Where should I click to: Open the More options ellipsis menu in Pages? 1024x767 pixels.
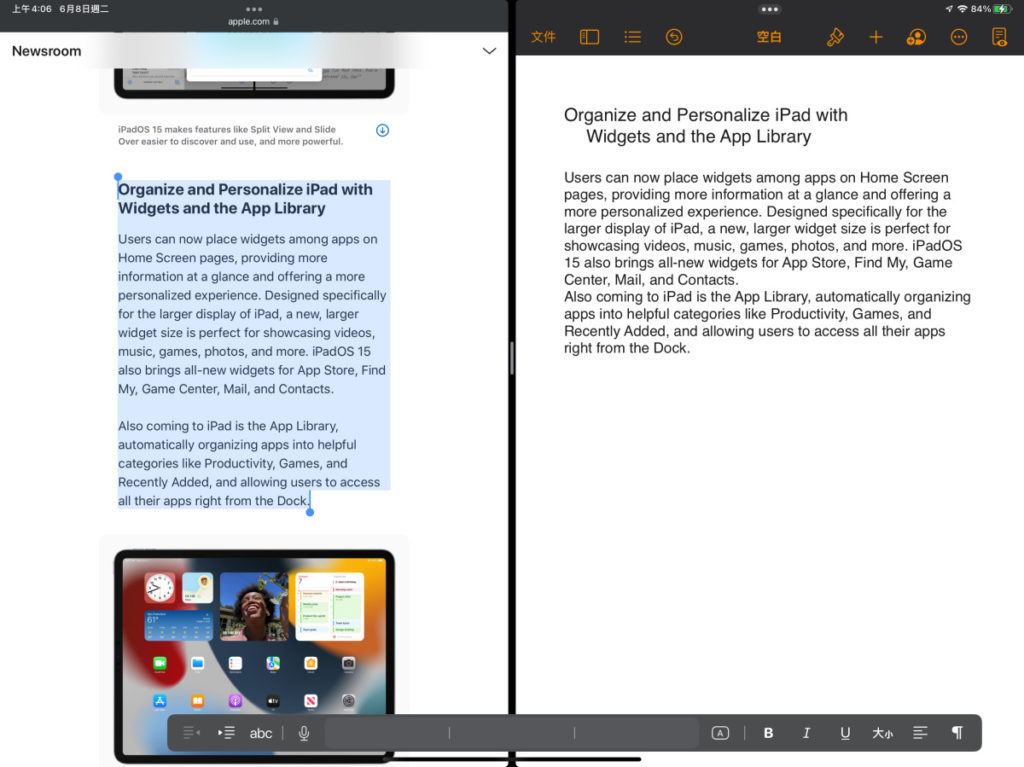point(958,37)
